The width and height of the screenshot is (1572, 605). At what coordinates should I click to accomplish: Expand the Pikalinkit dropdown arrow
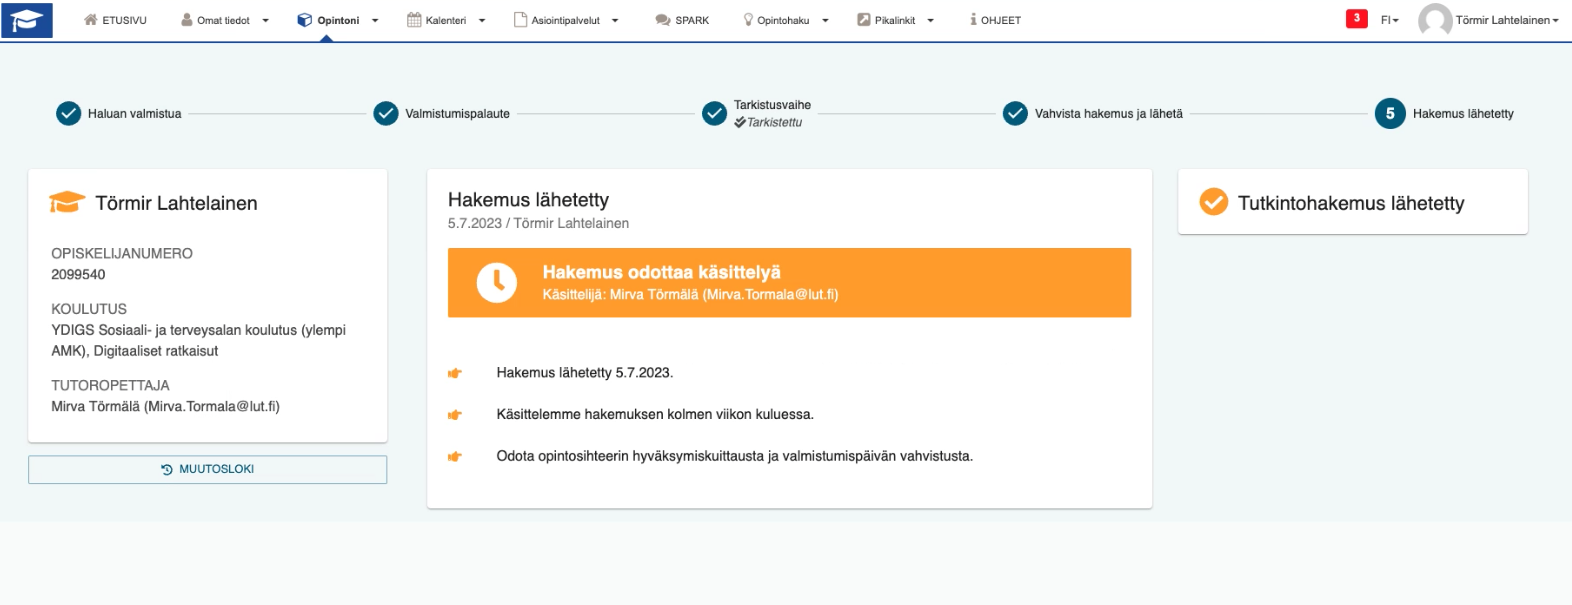[x=931, y=21]
